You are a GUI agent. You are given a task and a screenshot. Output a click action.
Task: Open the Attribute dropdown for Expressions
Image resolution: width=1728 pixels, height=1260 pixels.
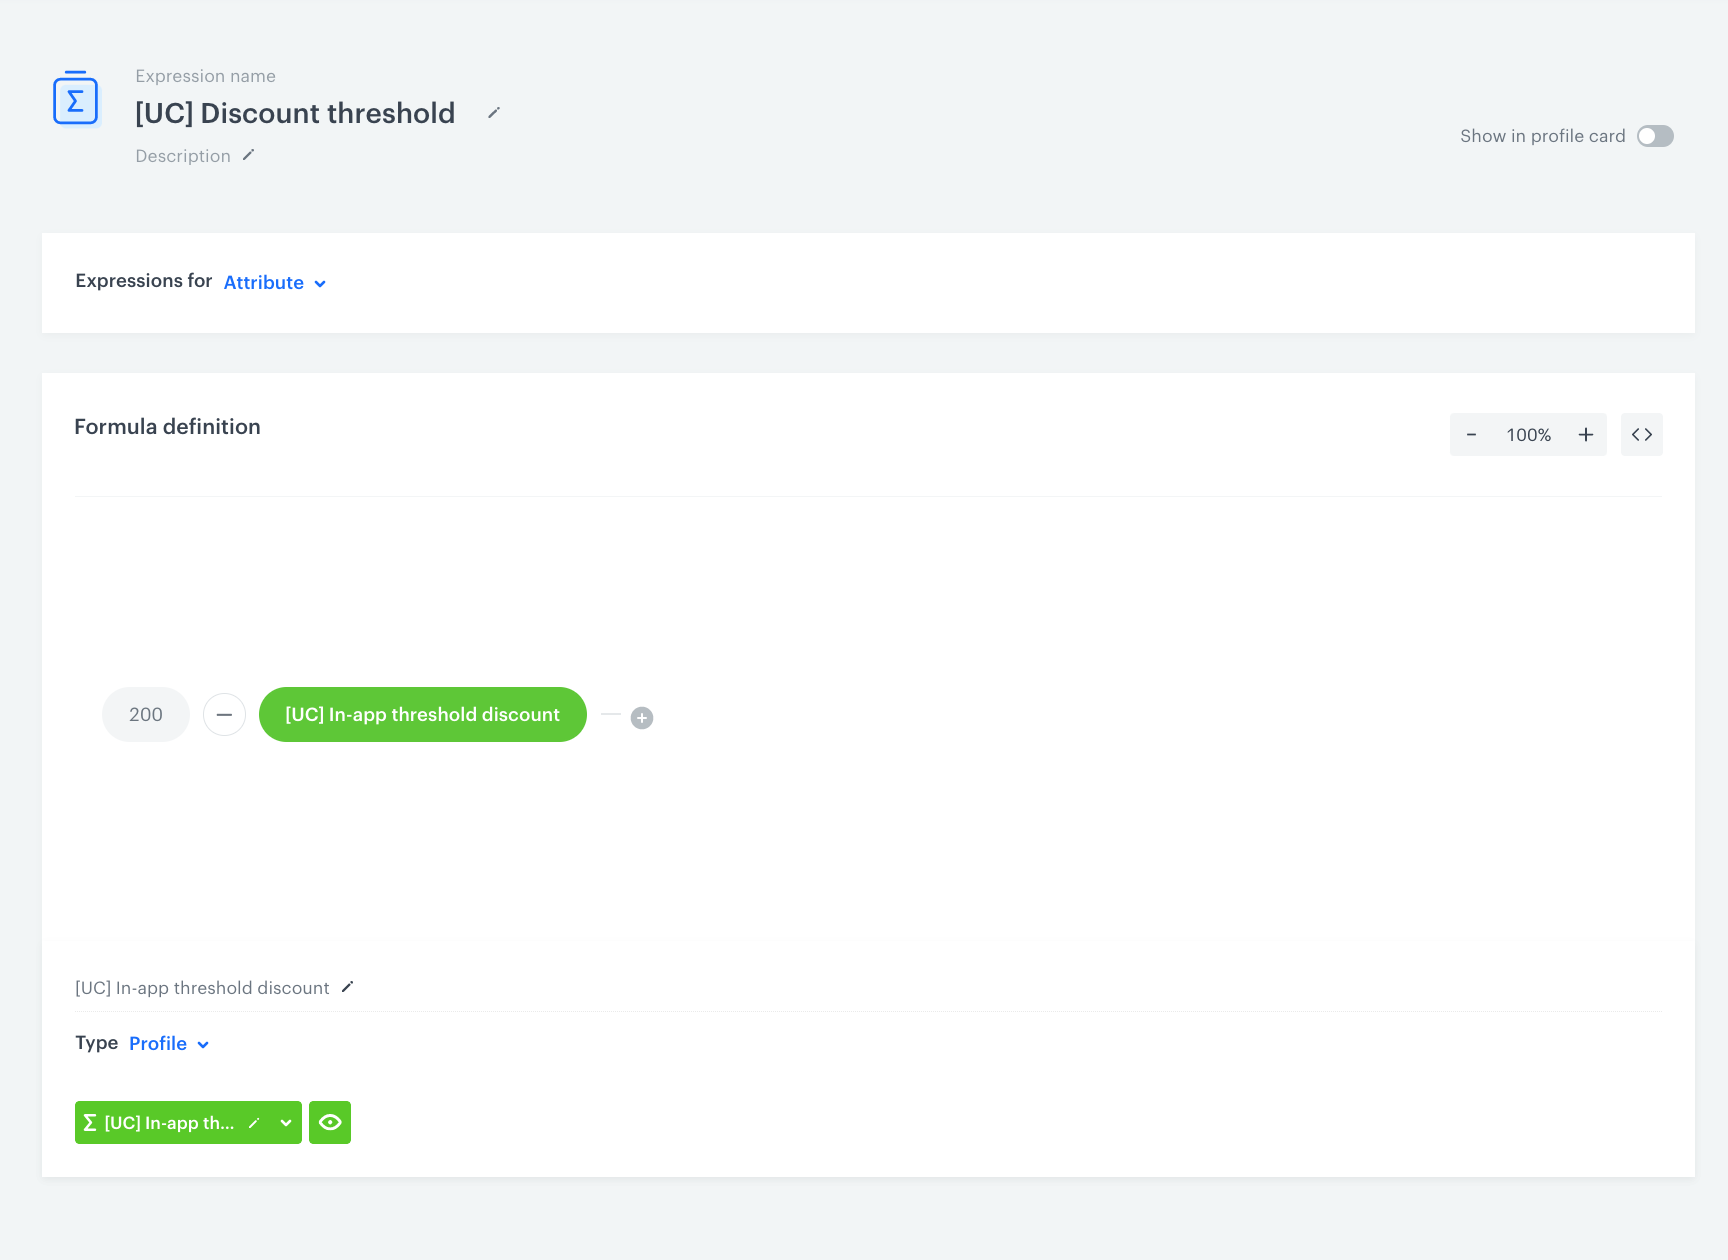(x=275, y=283)
